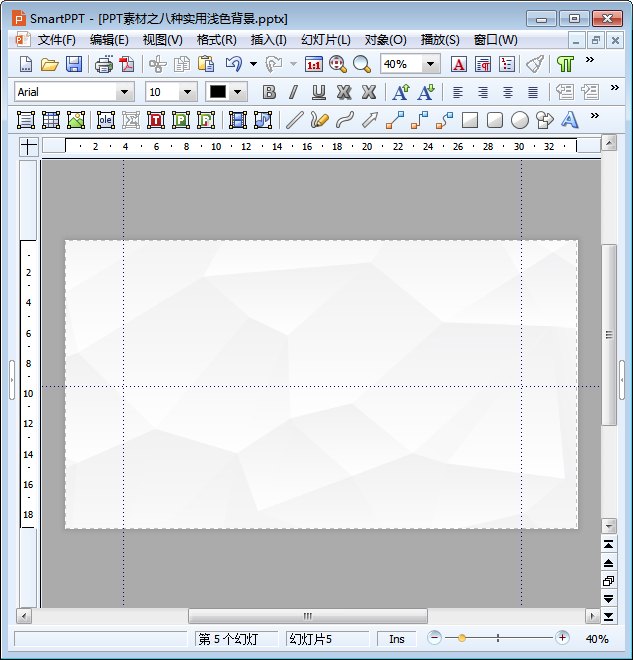Cut selection with scissors icon
Screen dimensions: 633x660
[157, 64]
